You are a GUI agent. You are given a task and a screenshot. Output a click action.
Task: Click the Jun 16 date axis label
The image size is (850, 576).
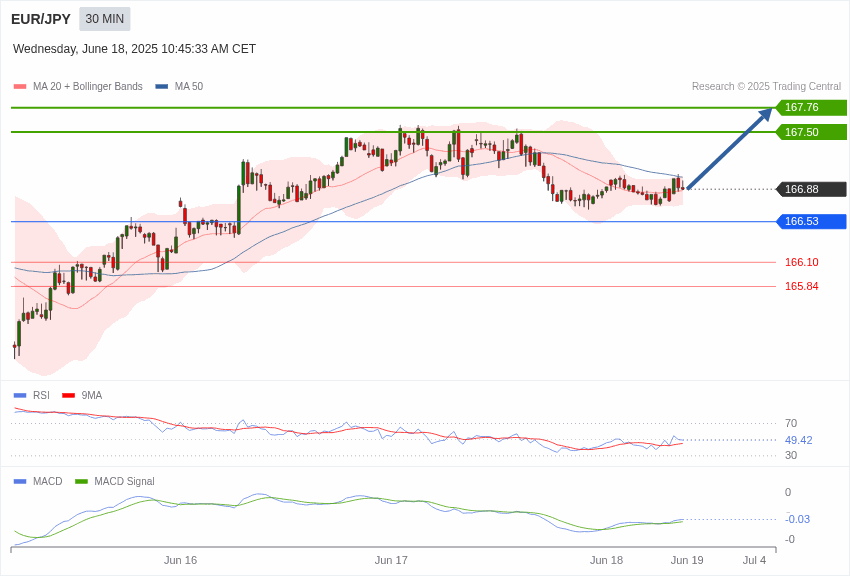181,560
